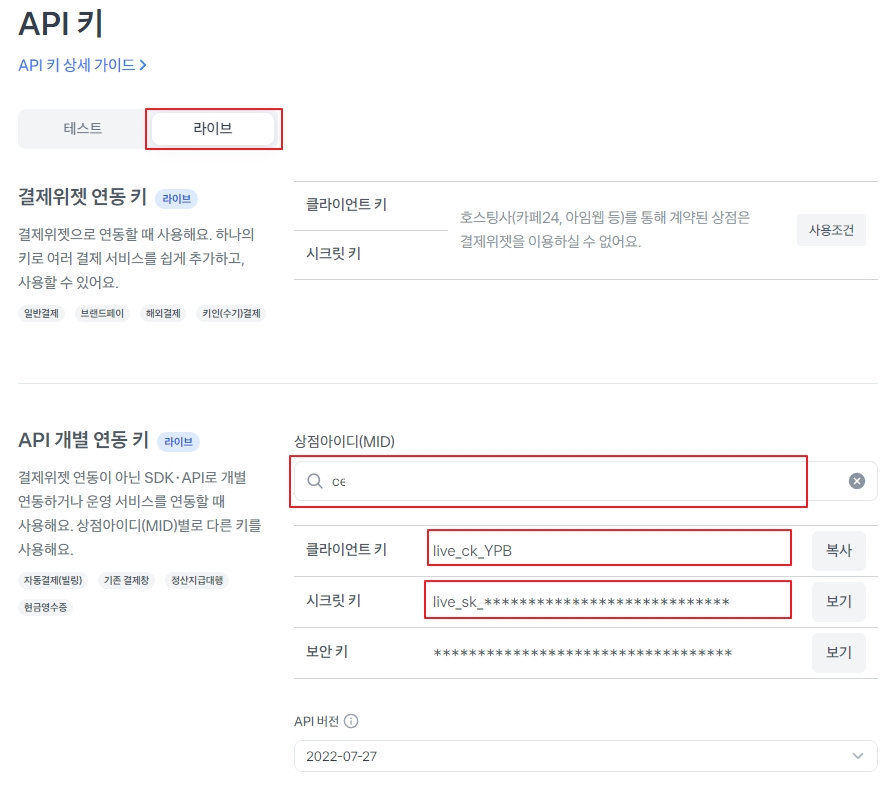
Task: Click the 시크릿 키 label in 결제위젯 section
Action: coord(334,254)
